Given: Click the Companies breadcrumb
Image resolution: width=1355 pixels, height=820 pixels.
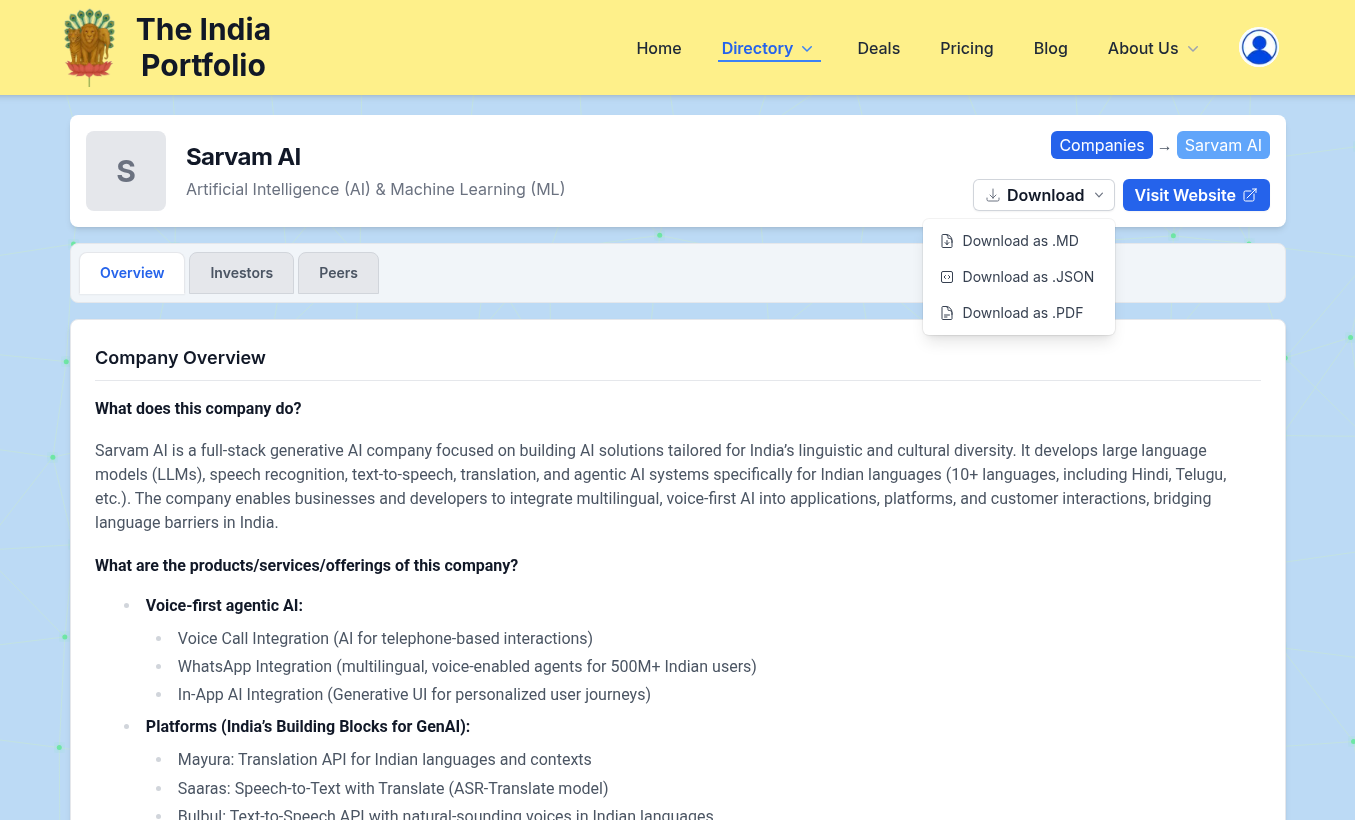Looking at the screenshot, I should click(1102, 145).
